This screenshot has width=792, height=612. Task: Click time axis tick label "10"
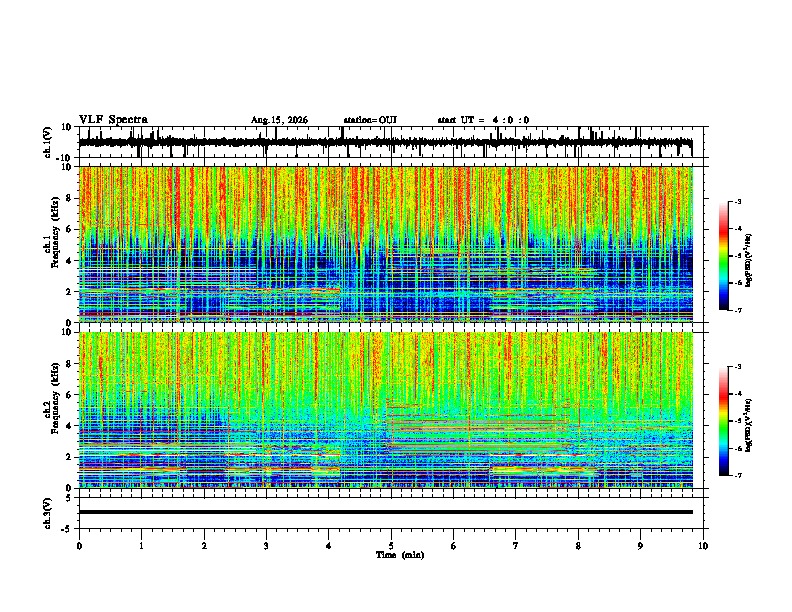pos(703,546)
